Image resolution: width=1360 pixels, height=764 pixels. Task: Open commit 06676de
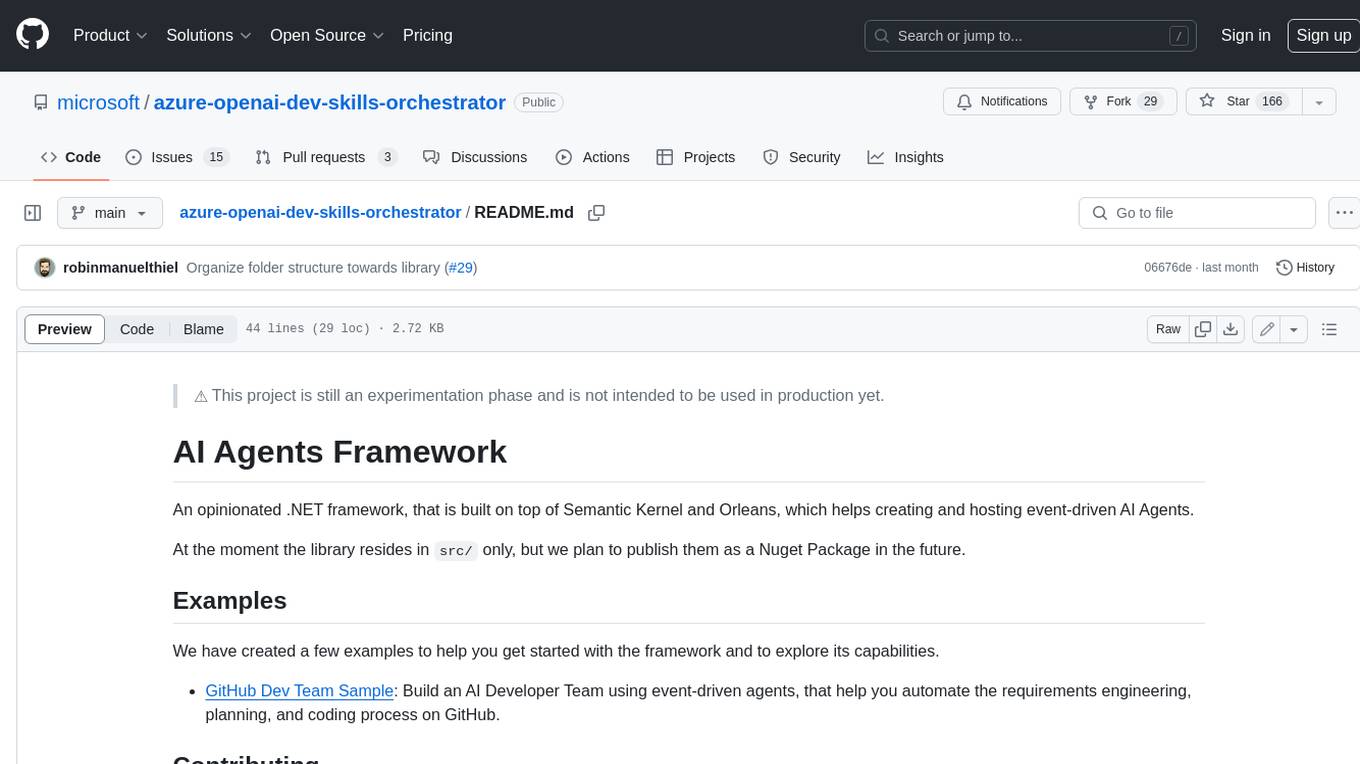click(1168, 268)
